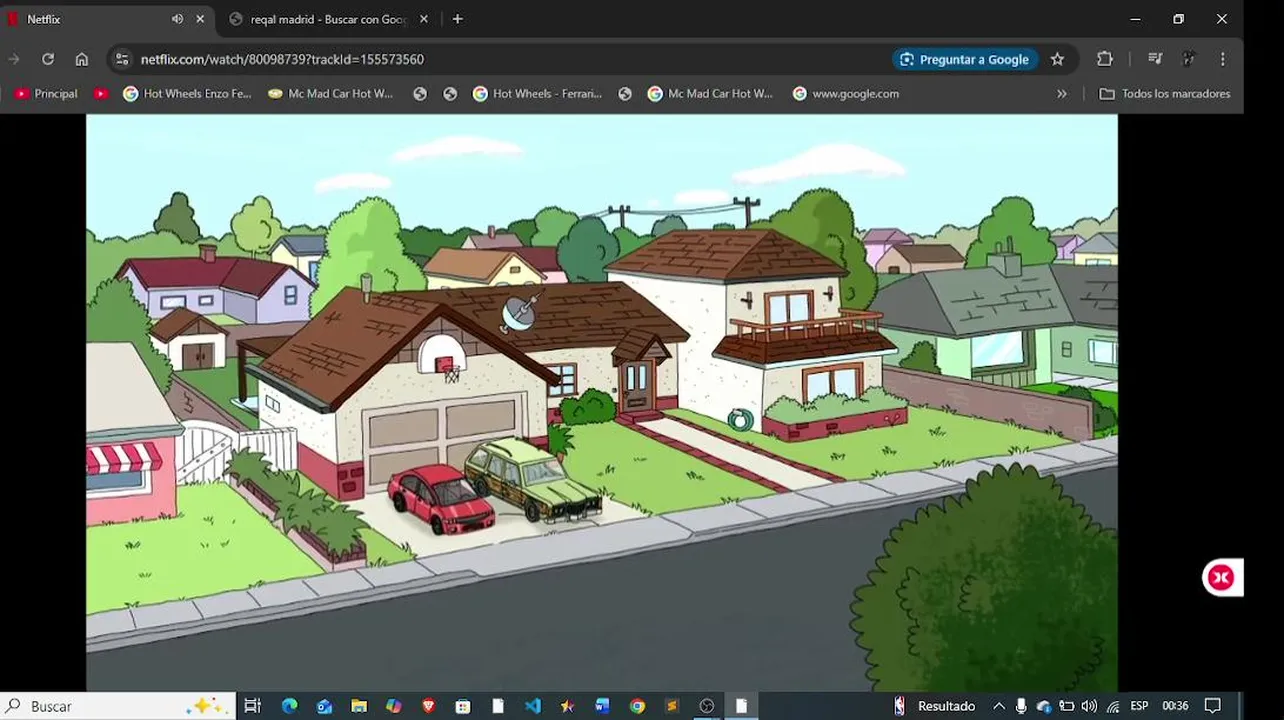Click the Windows Buscar search box

coord(118,706)
